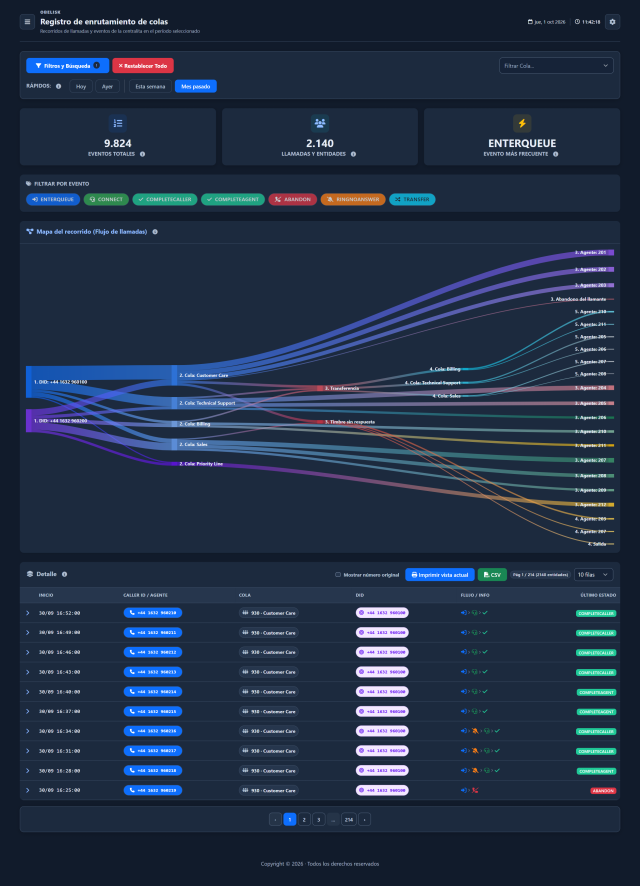
Task: Toggle the CONNECT event filter chip
Action: pos(106,199)
